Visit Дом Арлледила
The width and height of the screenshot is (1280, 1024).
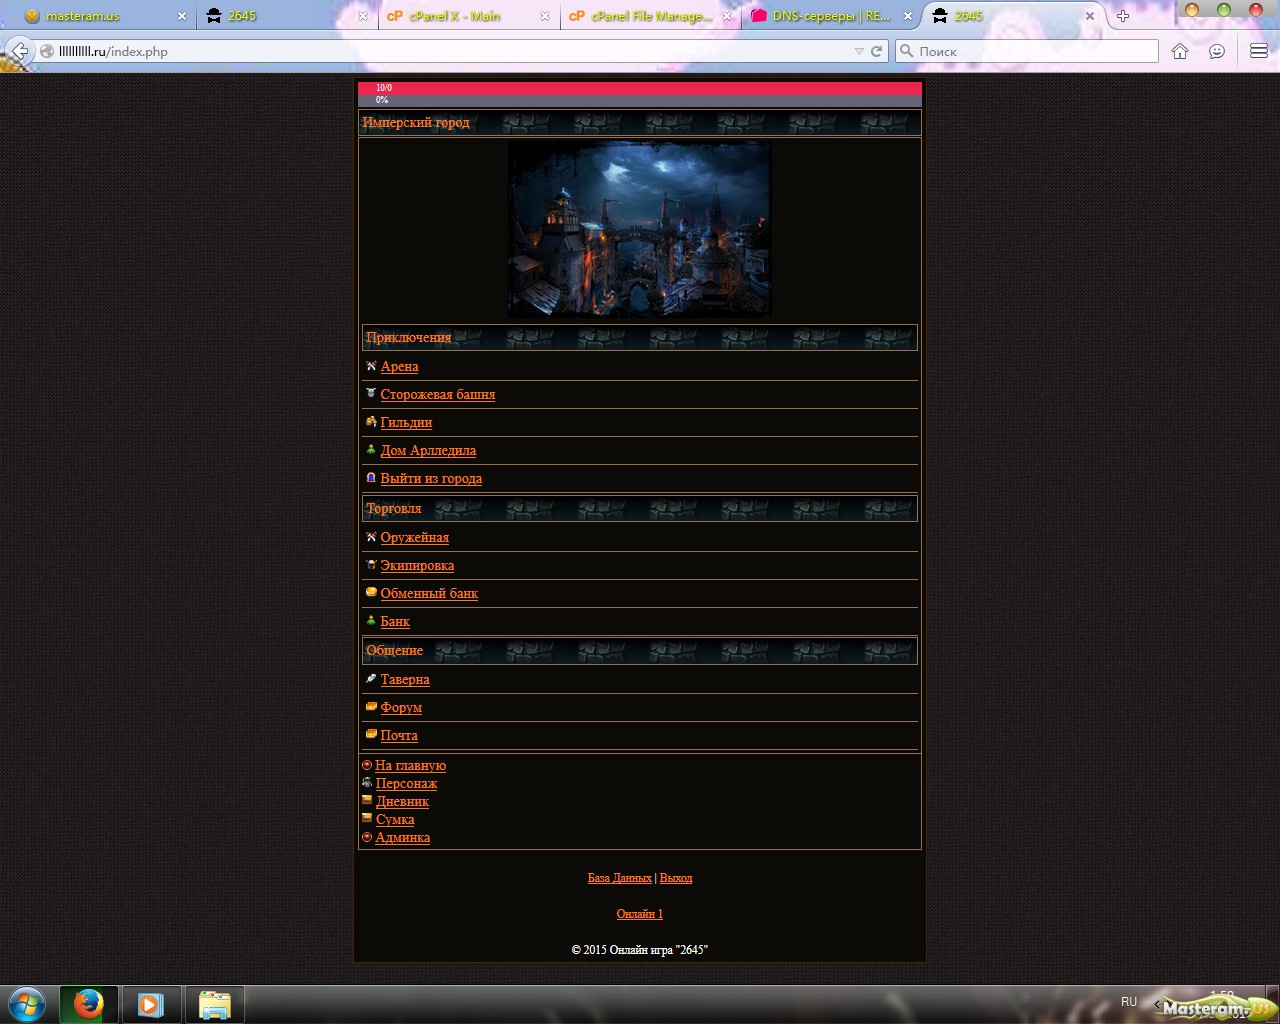[428, 451]
